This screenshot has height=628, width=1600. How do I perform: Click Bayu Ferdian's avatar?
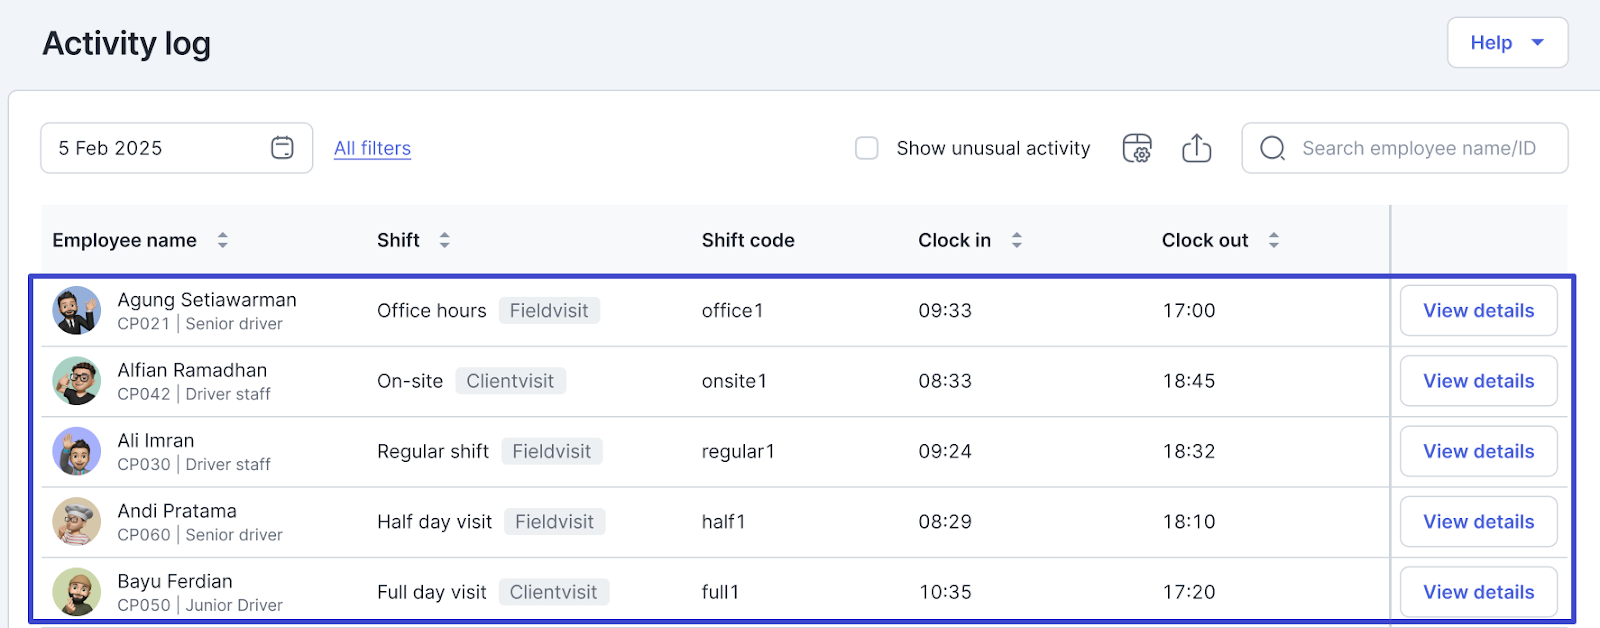(77, 592)
